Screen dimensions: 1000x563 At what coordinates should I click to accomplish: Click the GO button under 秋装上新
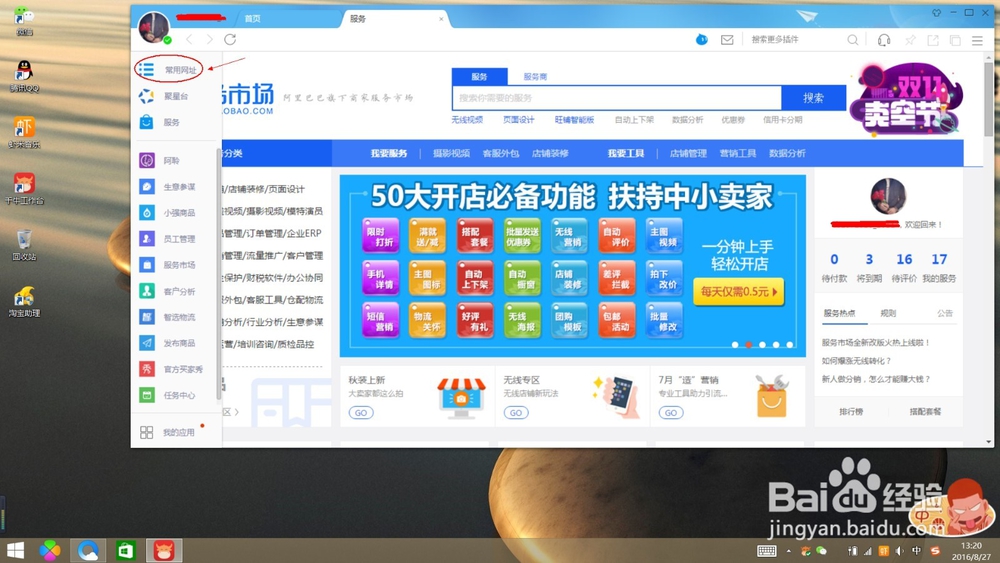pyautogui.click(x=361, y=413)
